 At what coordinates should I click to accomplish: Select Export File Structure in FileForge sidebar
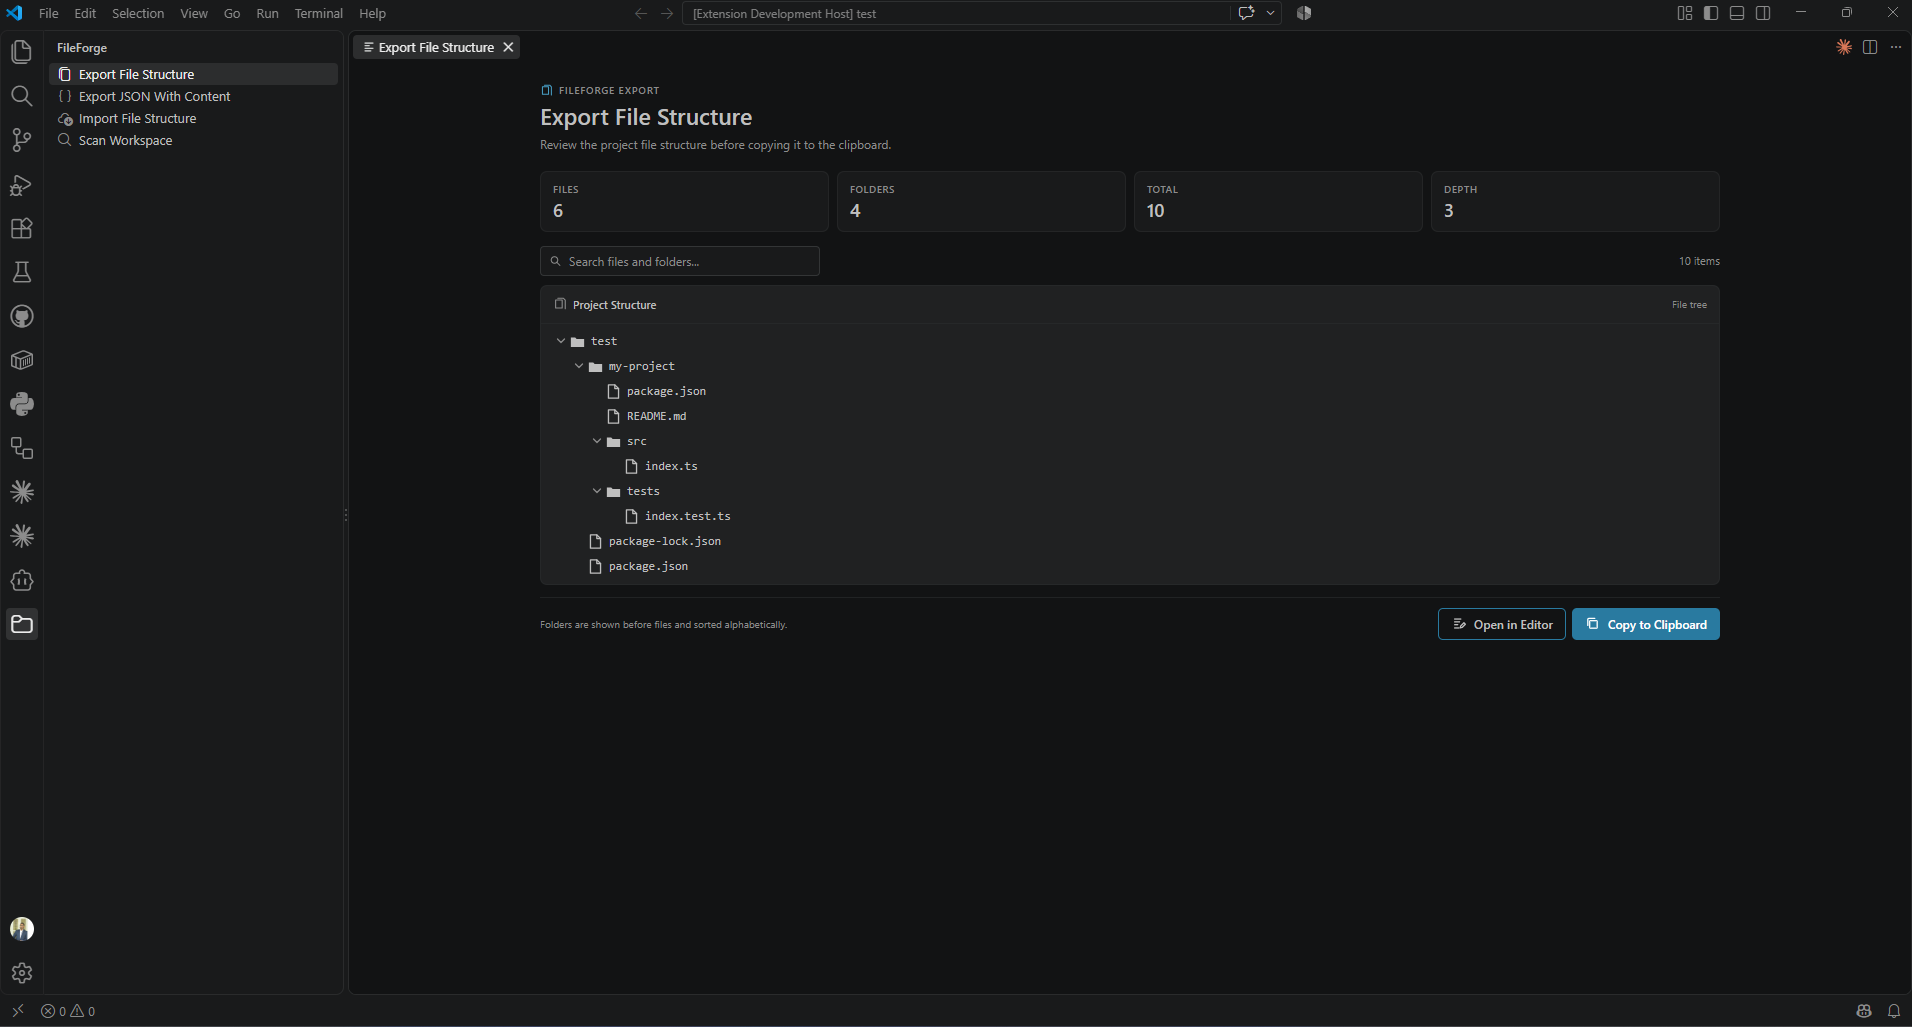click(x=193, y=74)
